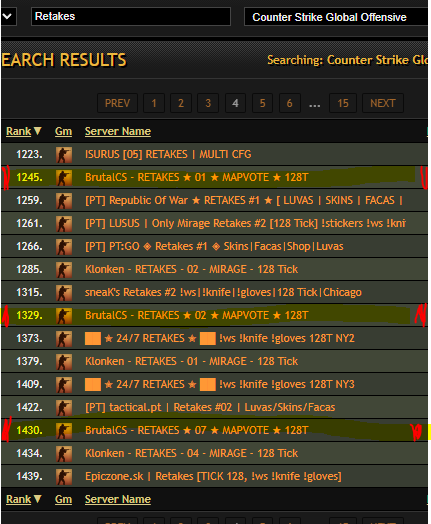431x524 pixels.
Task: Open Epiczone.sk Retakes TICK 128 server
Action: coord(213,476)
